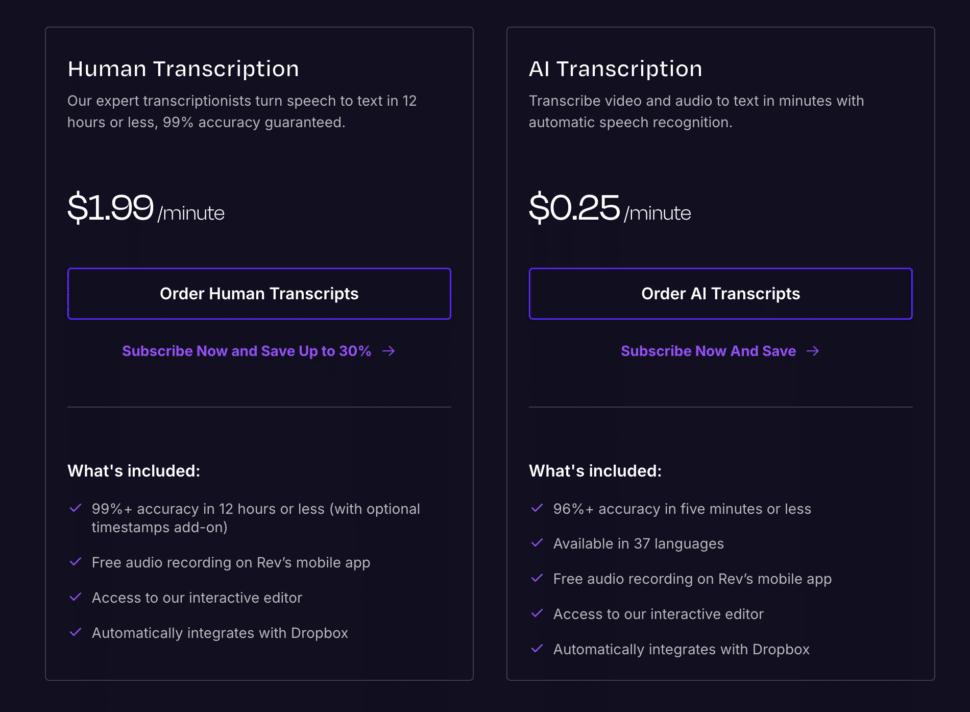Open Subscribe Now and Save Up to 30% link
Viewport: 970px width, 712px height.
[246, 351]
